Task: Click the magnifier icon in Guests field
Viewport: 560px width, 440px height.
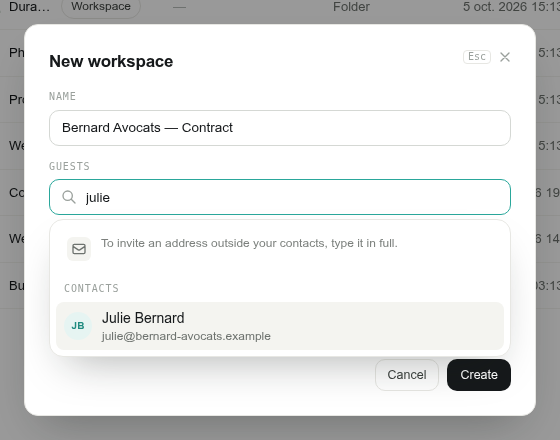Action: pos(69,197)
